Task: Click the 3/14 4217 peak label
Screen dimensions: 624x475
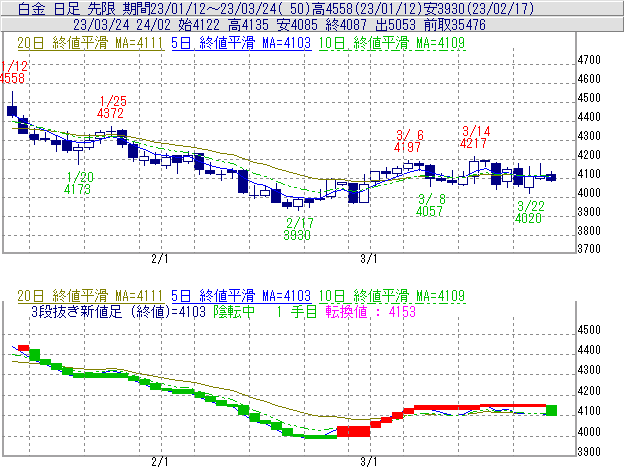Action: point(475,137)
